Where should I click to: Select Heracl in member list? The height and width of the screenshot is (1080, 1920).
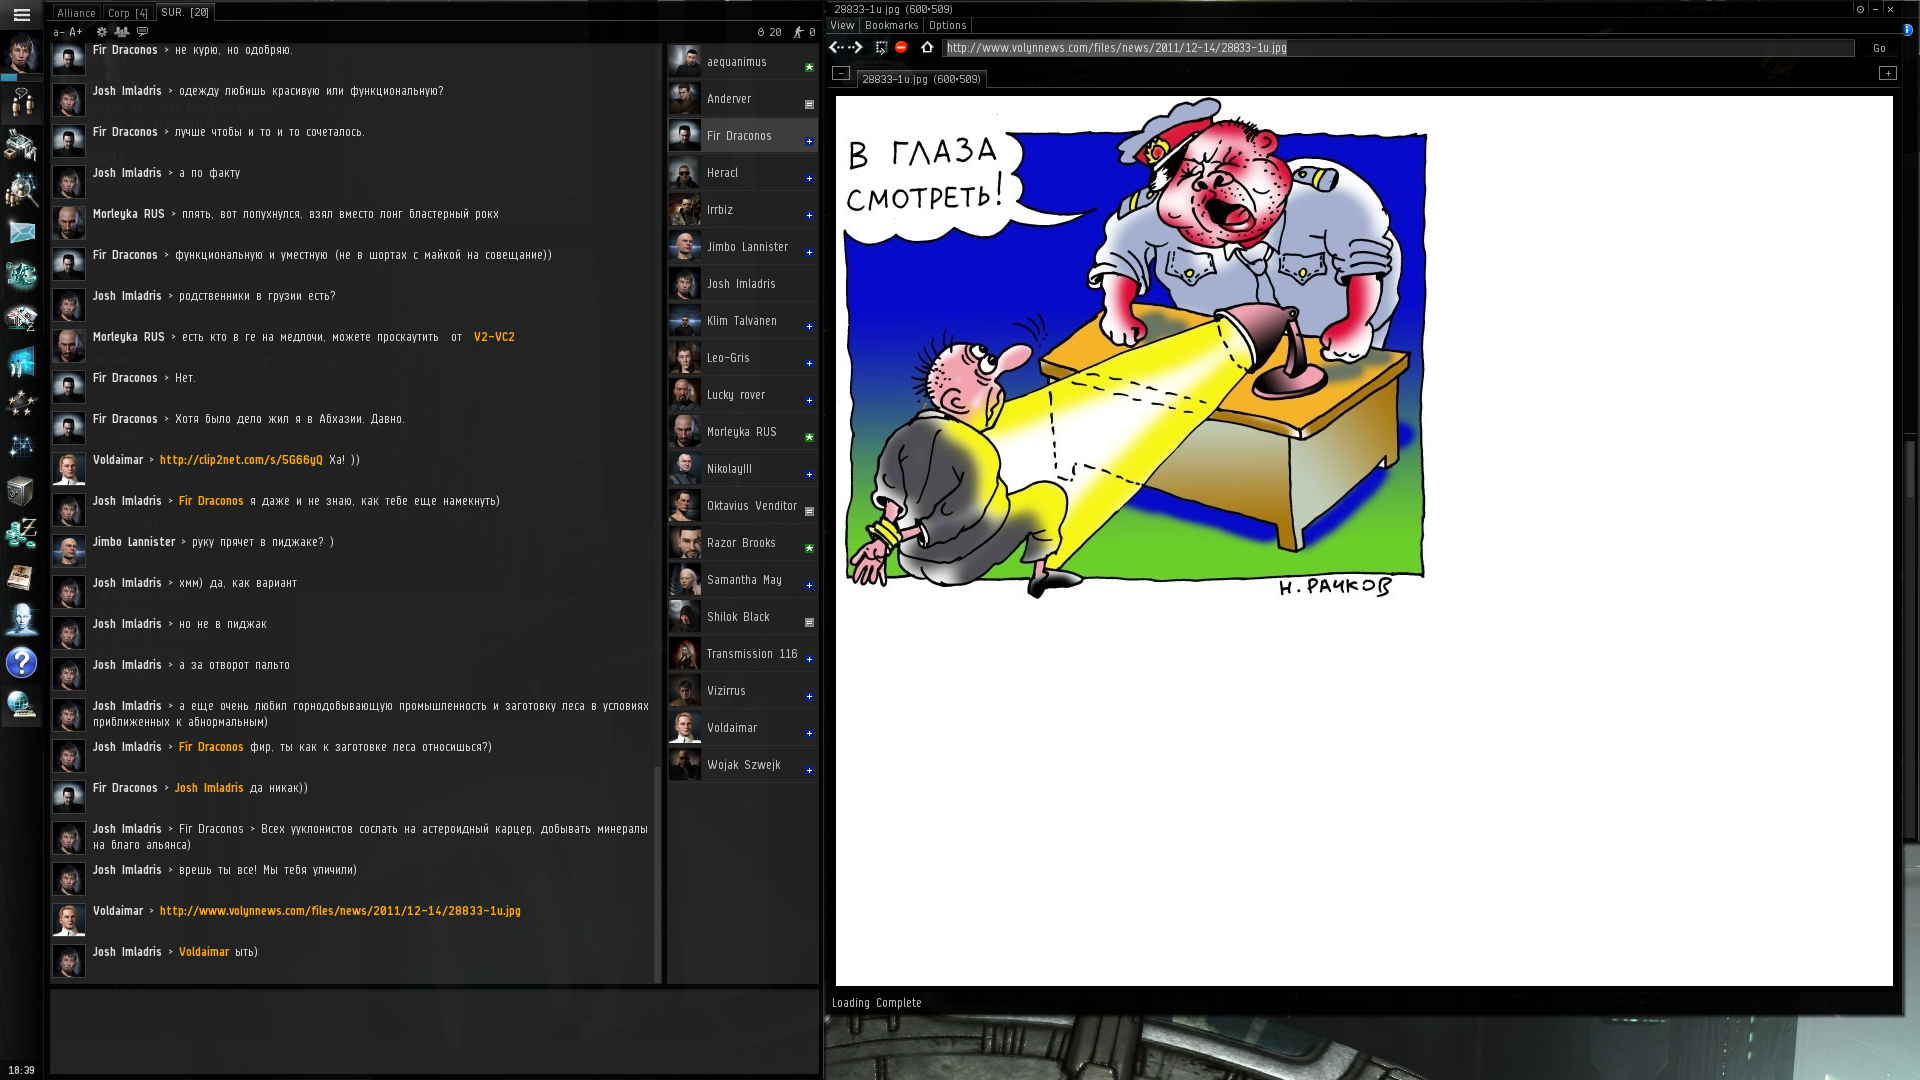point(743,173)
